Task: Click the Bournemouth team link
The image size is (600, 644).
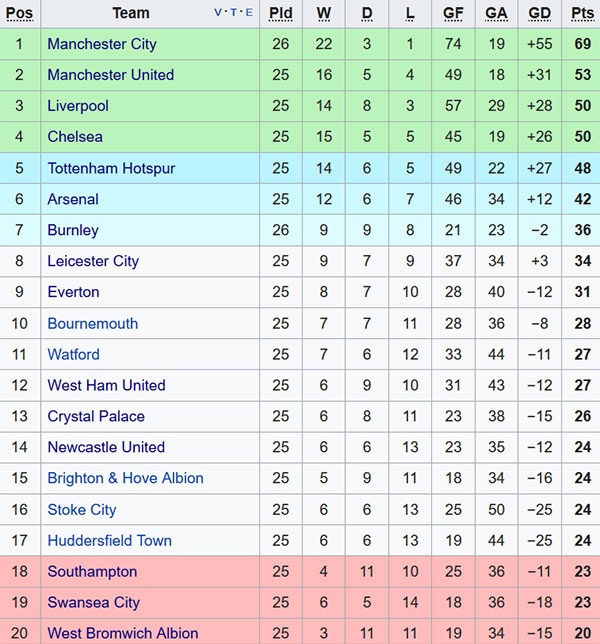Action: [x=93, y=323]
